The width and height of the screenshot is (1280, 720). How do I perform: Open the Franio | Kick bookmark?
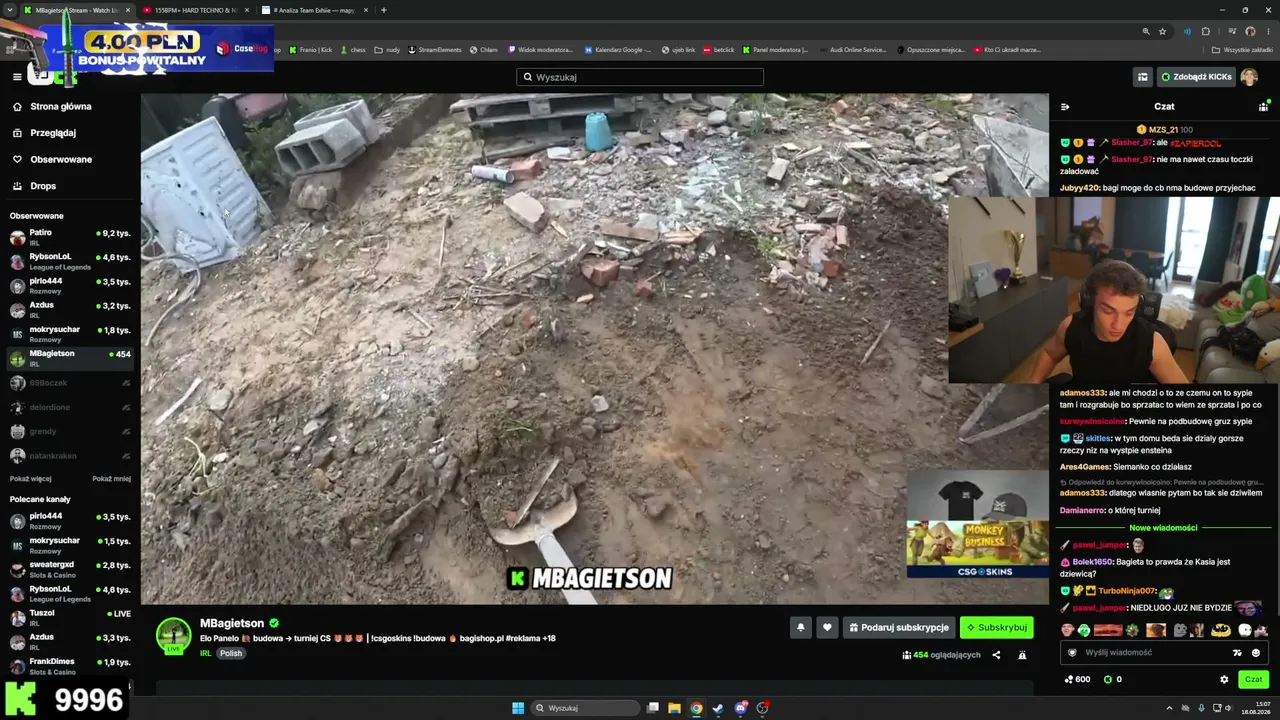311,50
